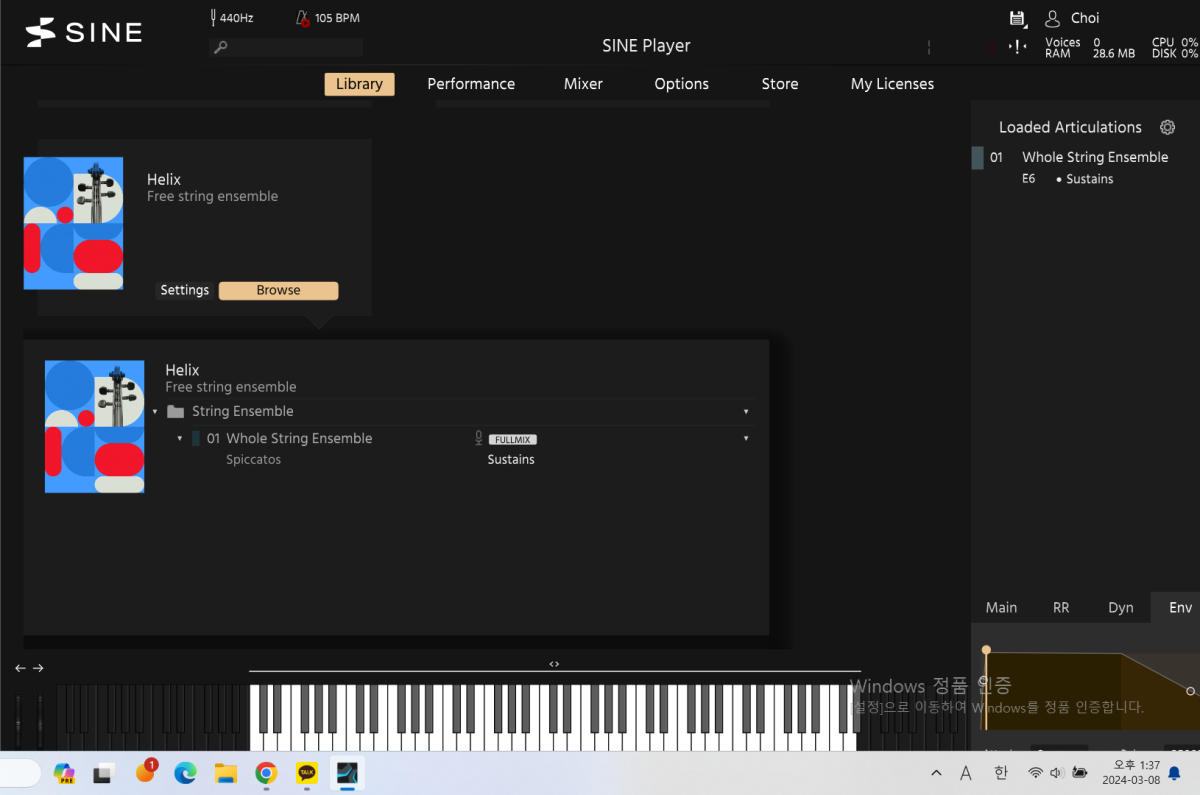Shift keyboard right with the right arrow
The image size is (1200, 795).
pyautogui.click(x=38, y=668)
